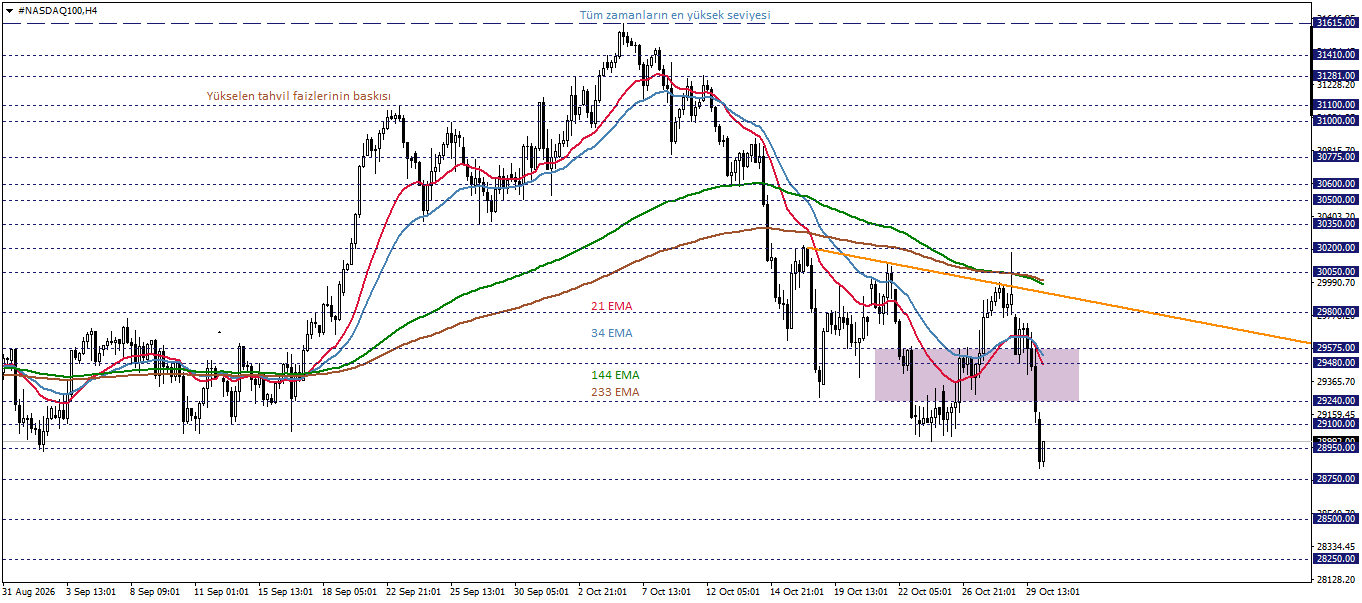This screenshot has width=1362, height=603.
Task: Click the 31410.00 price level tag
Action: [1336, 54]
